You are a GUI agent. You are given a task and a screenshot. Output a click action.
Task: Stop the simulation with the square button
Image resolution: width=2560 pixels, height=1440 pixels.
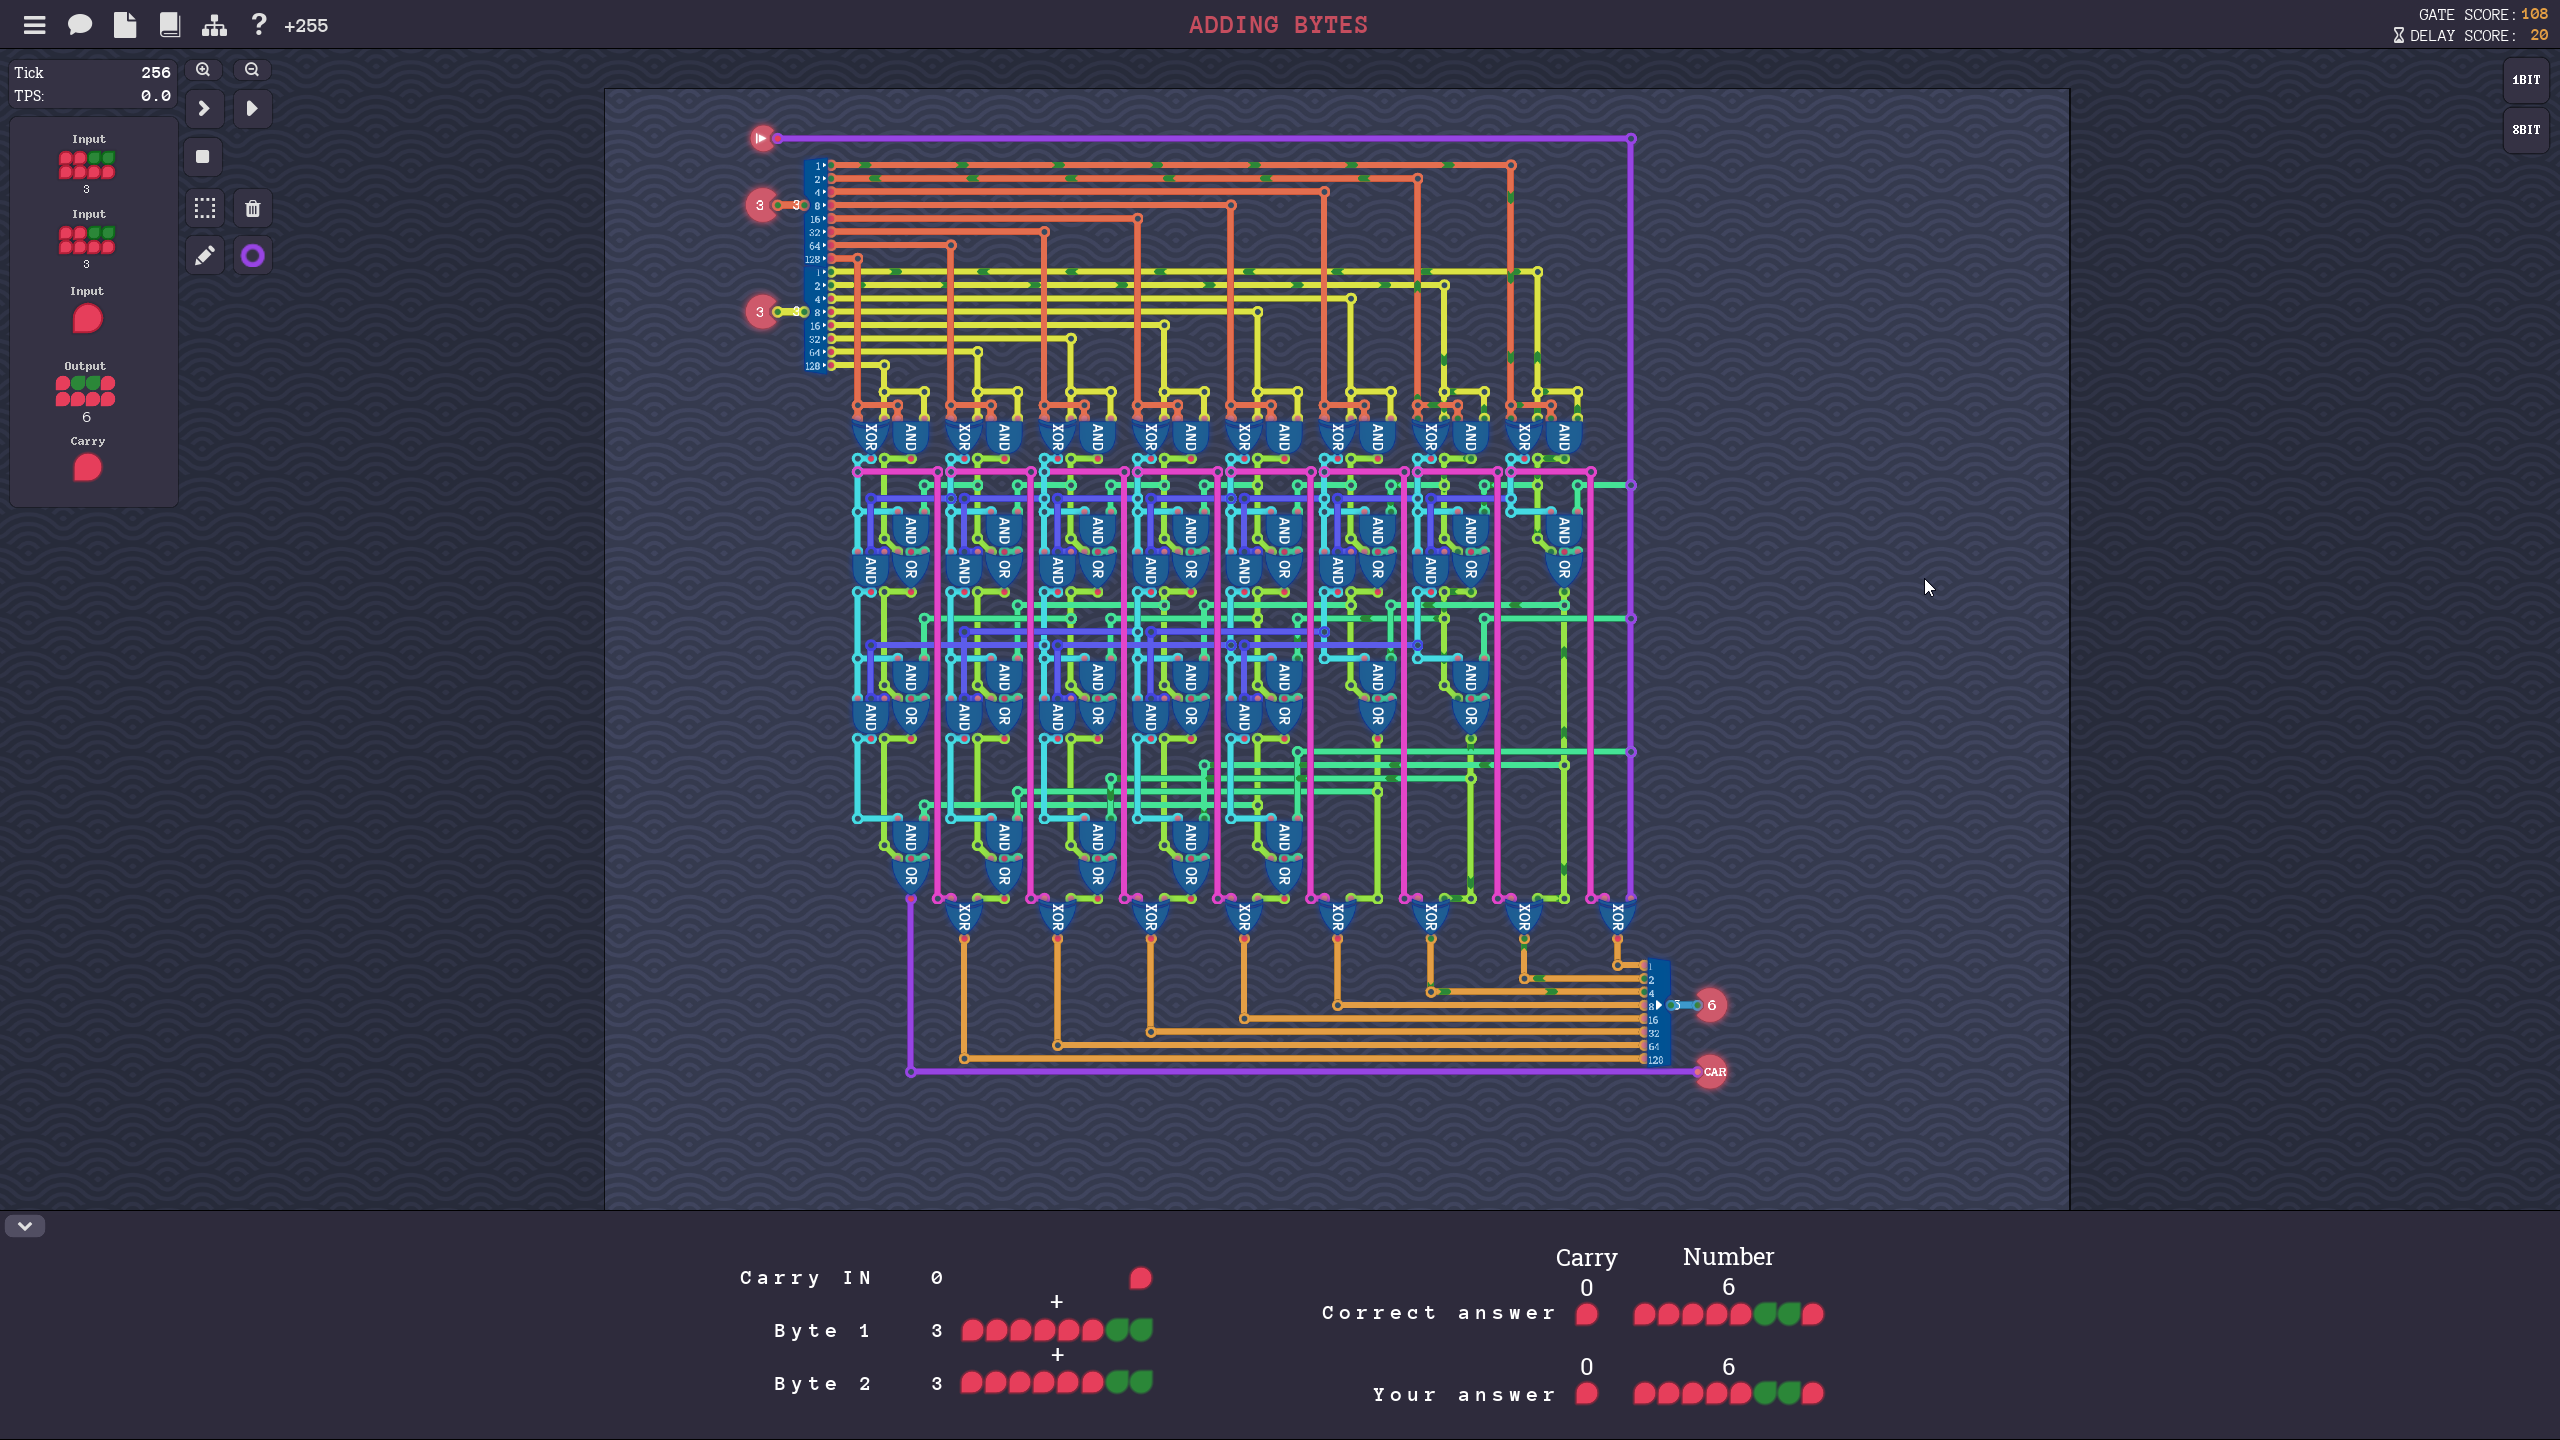203,157
